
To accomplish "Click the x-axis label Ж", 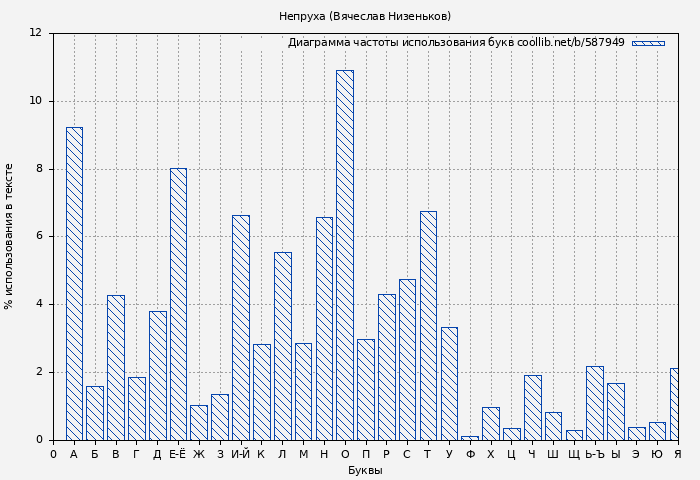I will (x=199, y=454).
